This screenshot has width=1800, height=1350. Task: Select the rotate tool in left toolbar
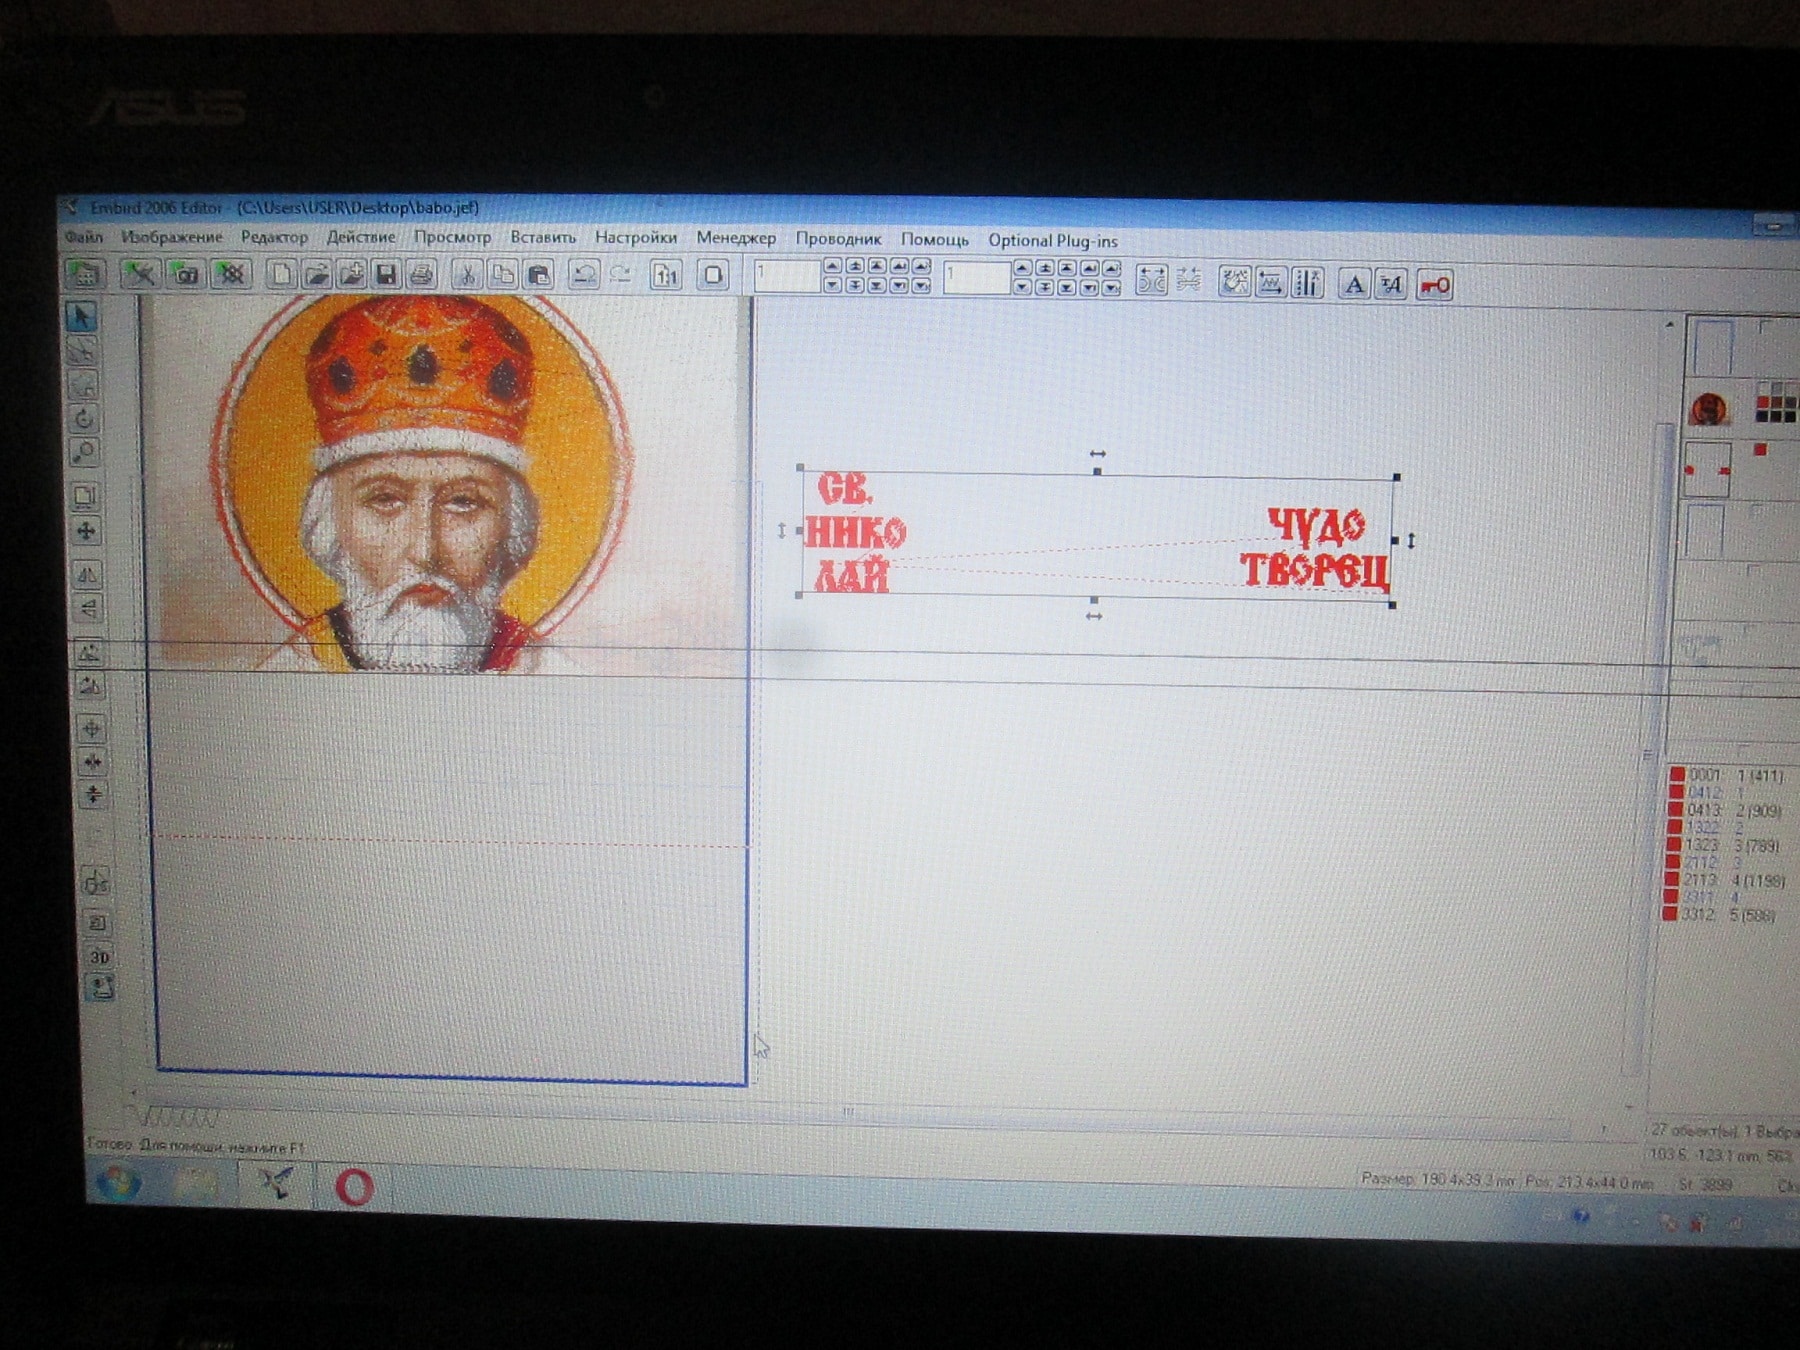point(84,419)
